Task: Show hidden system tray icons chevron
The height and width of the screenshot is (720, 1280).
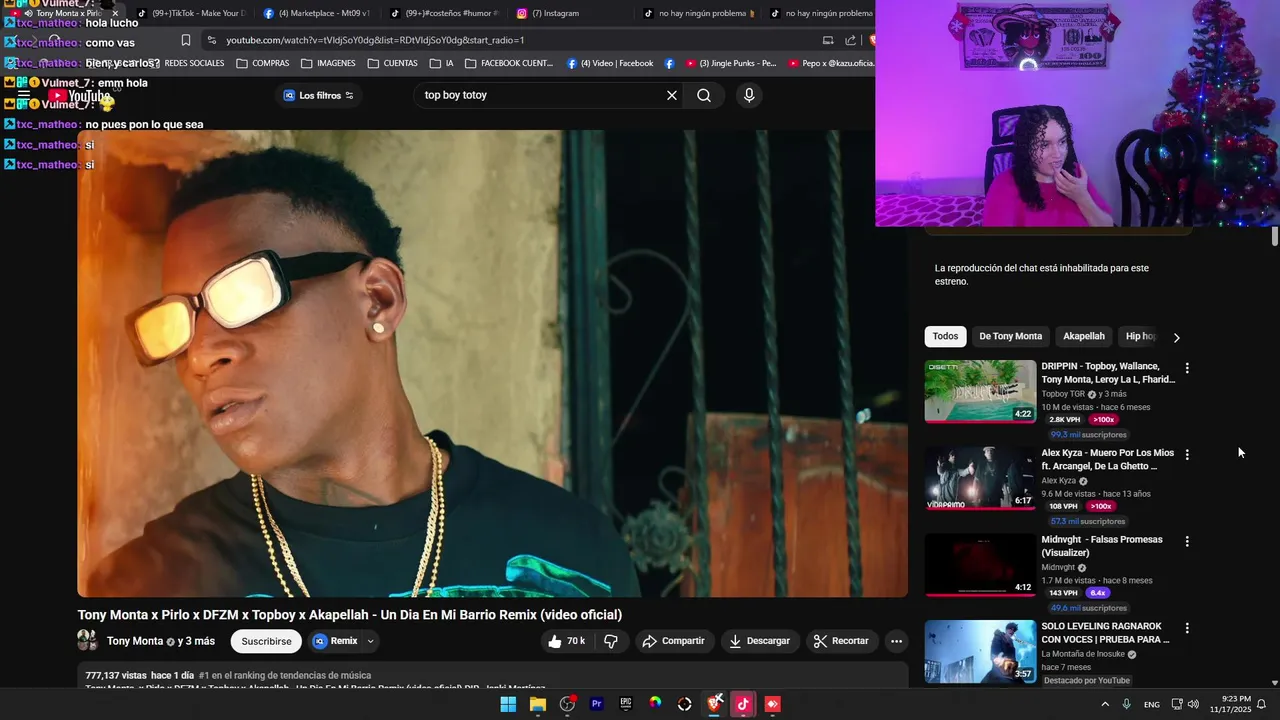Action: point(1105,704)
